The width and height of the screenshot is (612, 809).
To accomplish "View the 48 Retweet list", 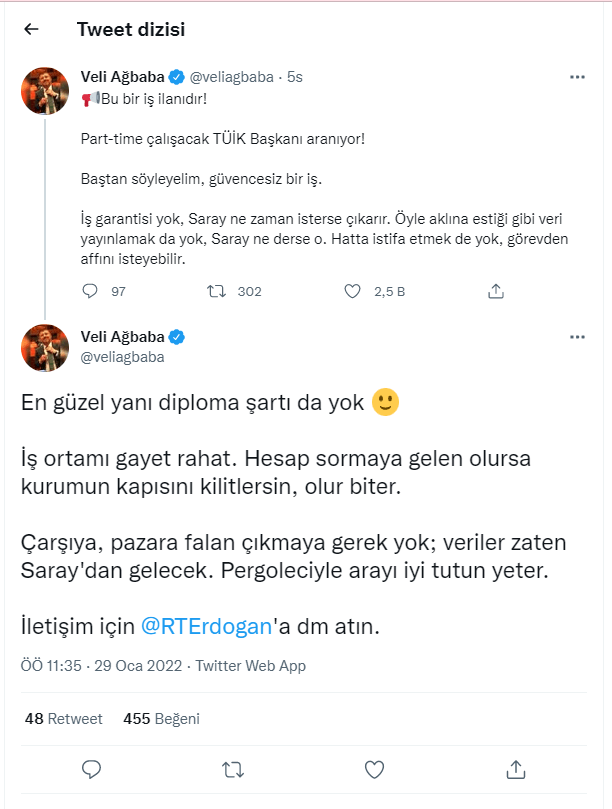I will [x=63, y=718].
